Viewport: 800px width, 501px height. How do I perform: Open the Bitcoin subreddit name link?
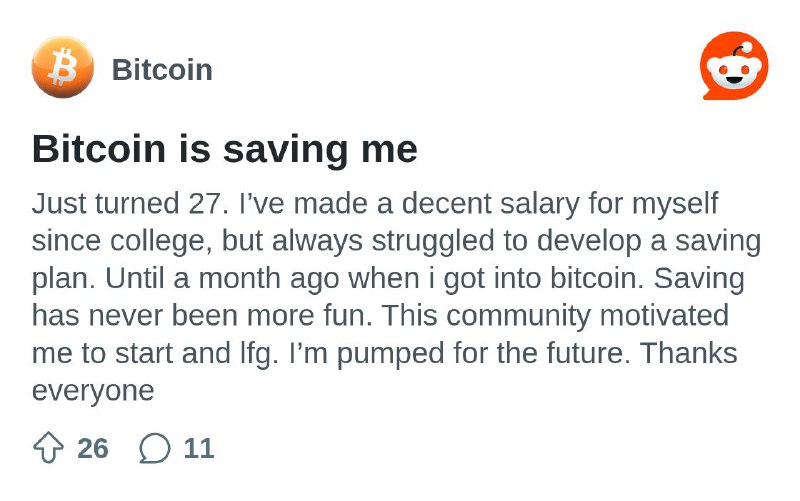click(162, 69)
